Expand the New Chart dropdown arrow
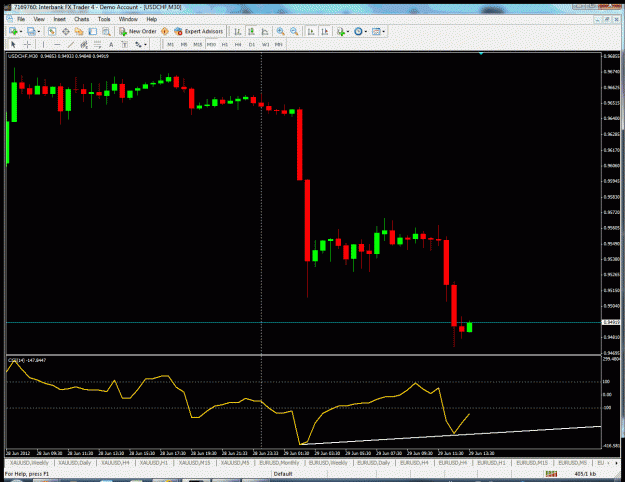This screenshot has height=482, width=625. 21,31
